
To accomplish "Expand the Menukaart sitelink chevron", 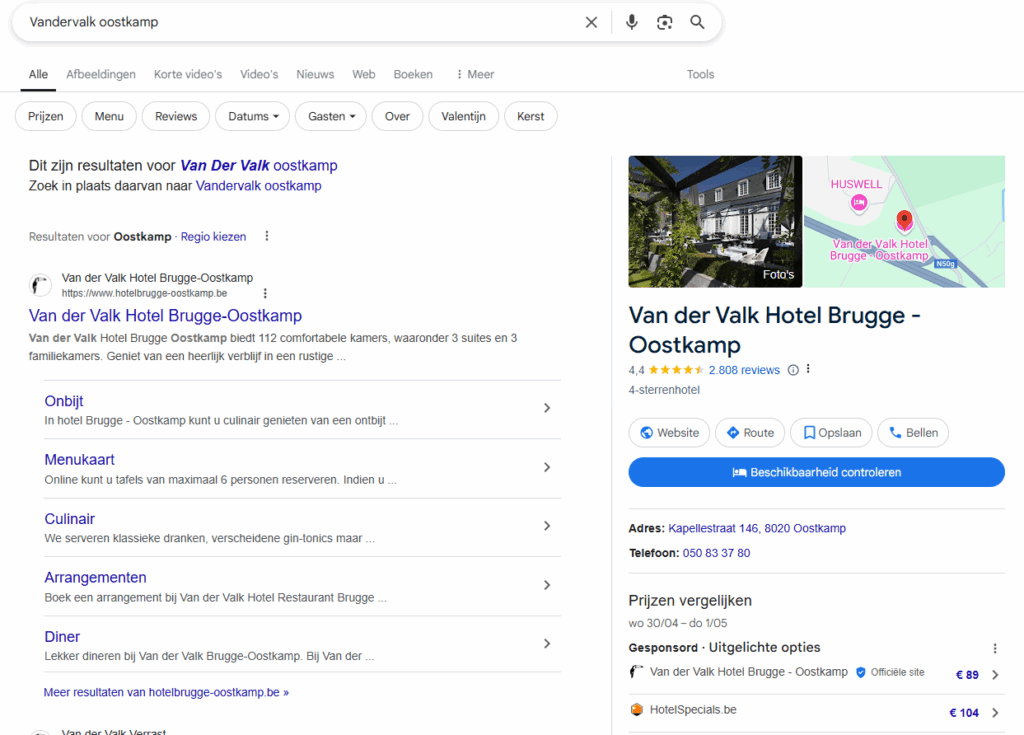I will pos(547,467).
